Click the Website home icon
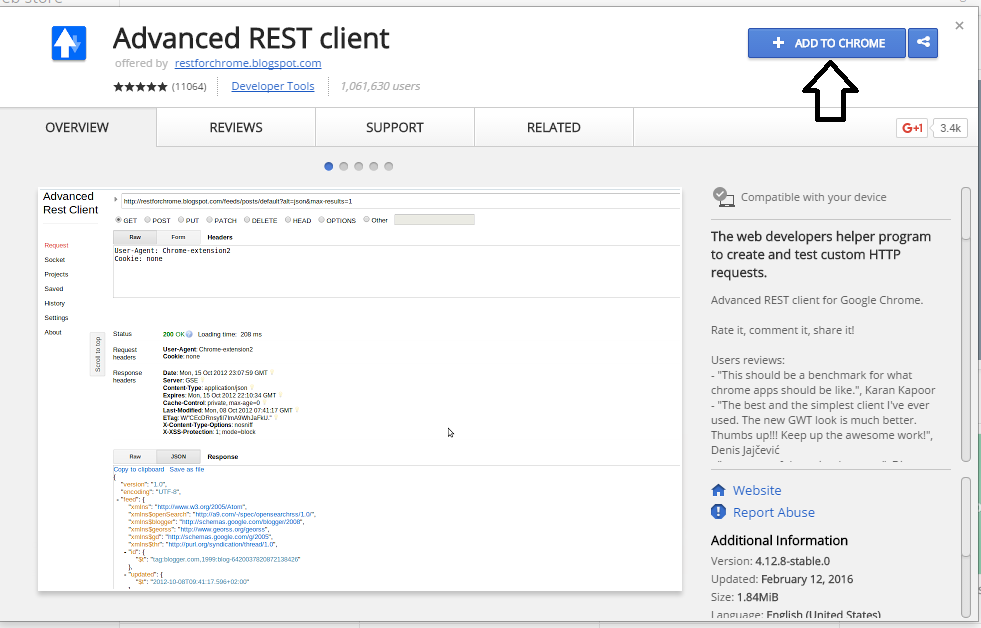Screen dimensions: 981x628 [718, 490]
